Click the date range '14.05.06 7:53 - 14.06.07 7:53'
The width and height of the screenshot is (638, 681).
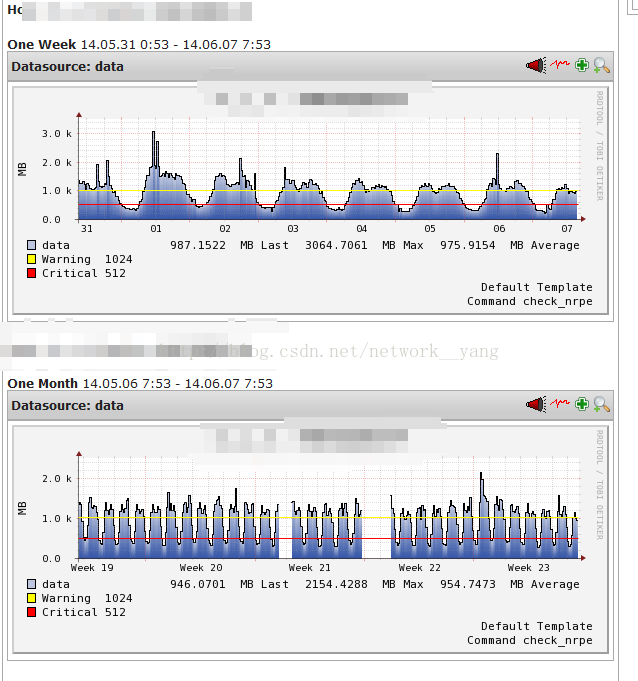[178, 383]
